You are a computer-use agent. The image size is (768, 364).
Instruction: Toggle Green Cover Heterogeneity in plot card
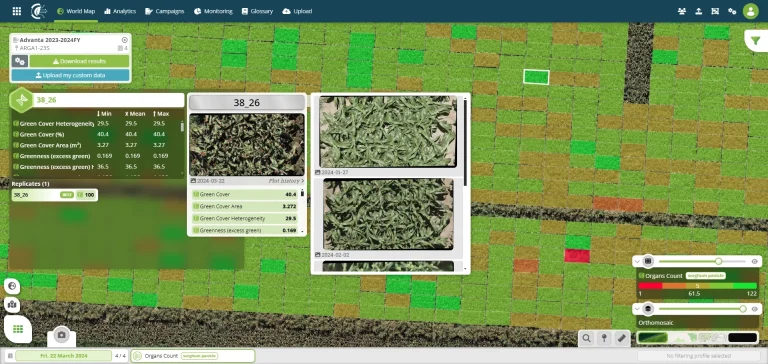pyautogui.click(x=196, y=218)
